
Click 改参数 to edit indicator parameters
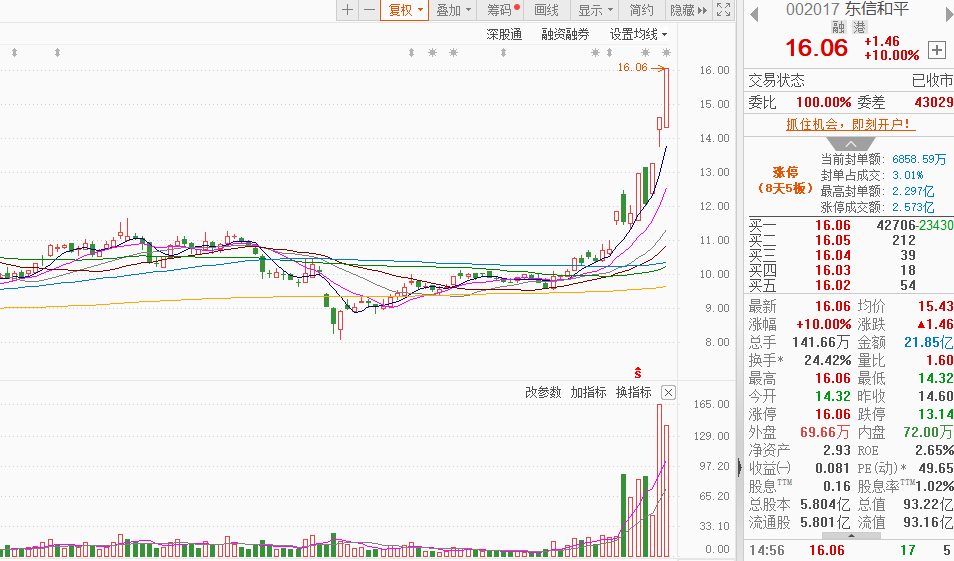(x=543, y=392)
